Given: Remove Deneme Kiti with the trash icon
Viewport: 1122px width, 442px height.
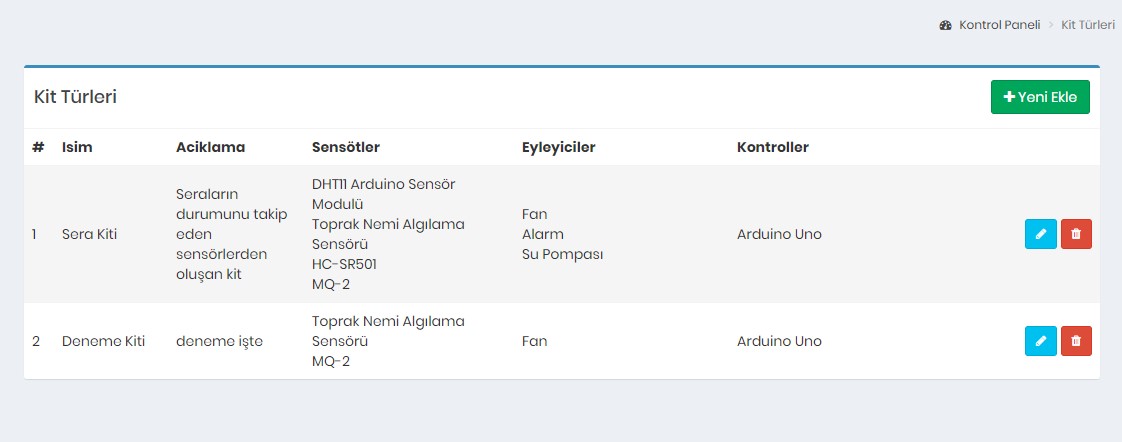Looking at the screenshot, I should [1076, 341].
